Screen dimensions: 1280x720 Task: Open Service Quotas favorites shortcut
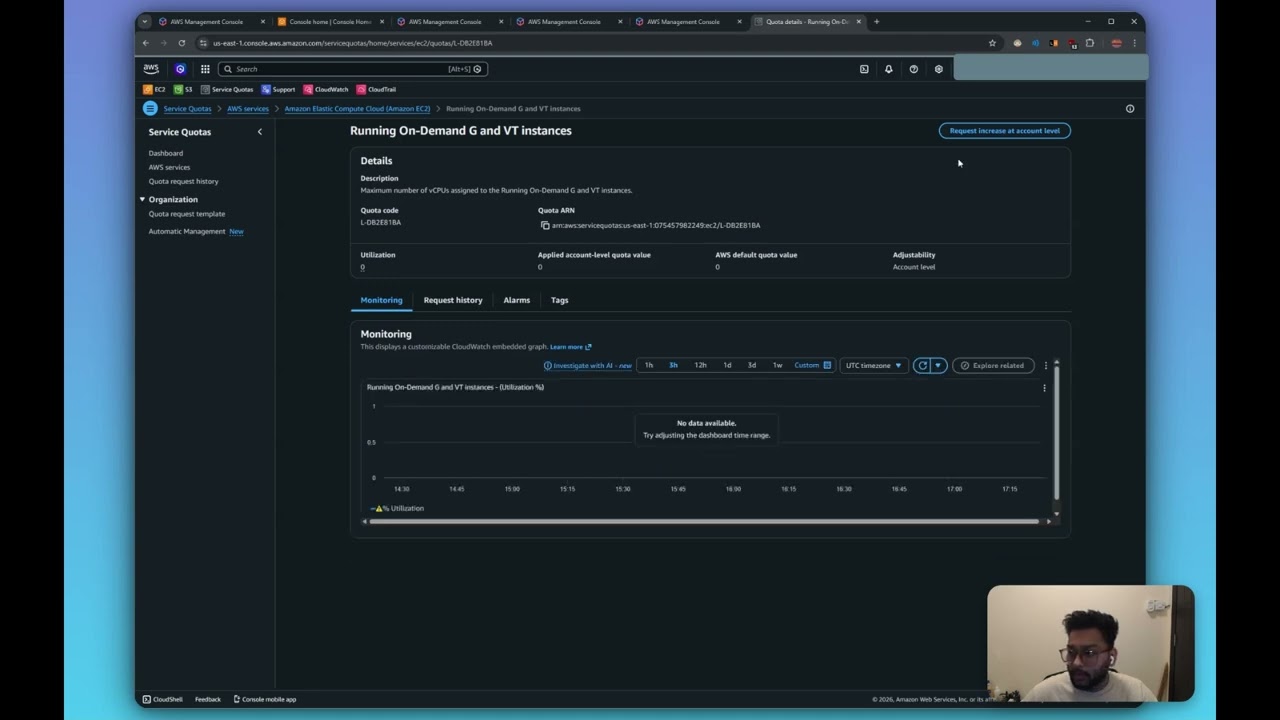point(227,89)
